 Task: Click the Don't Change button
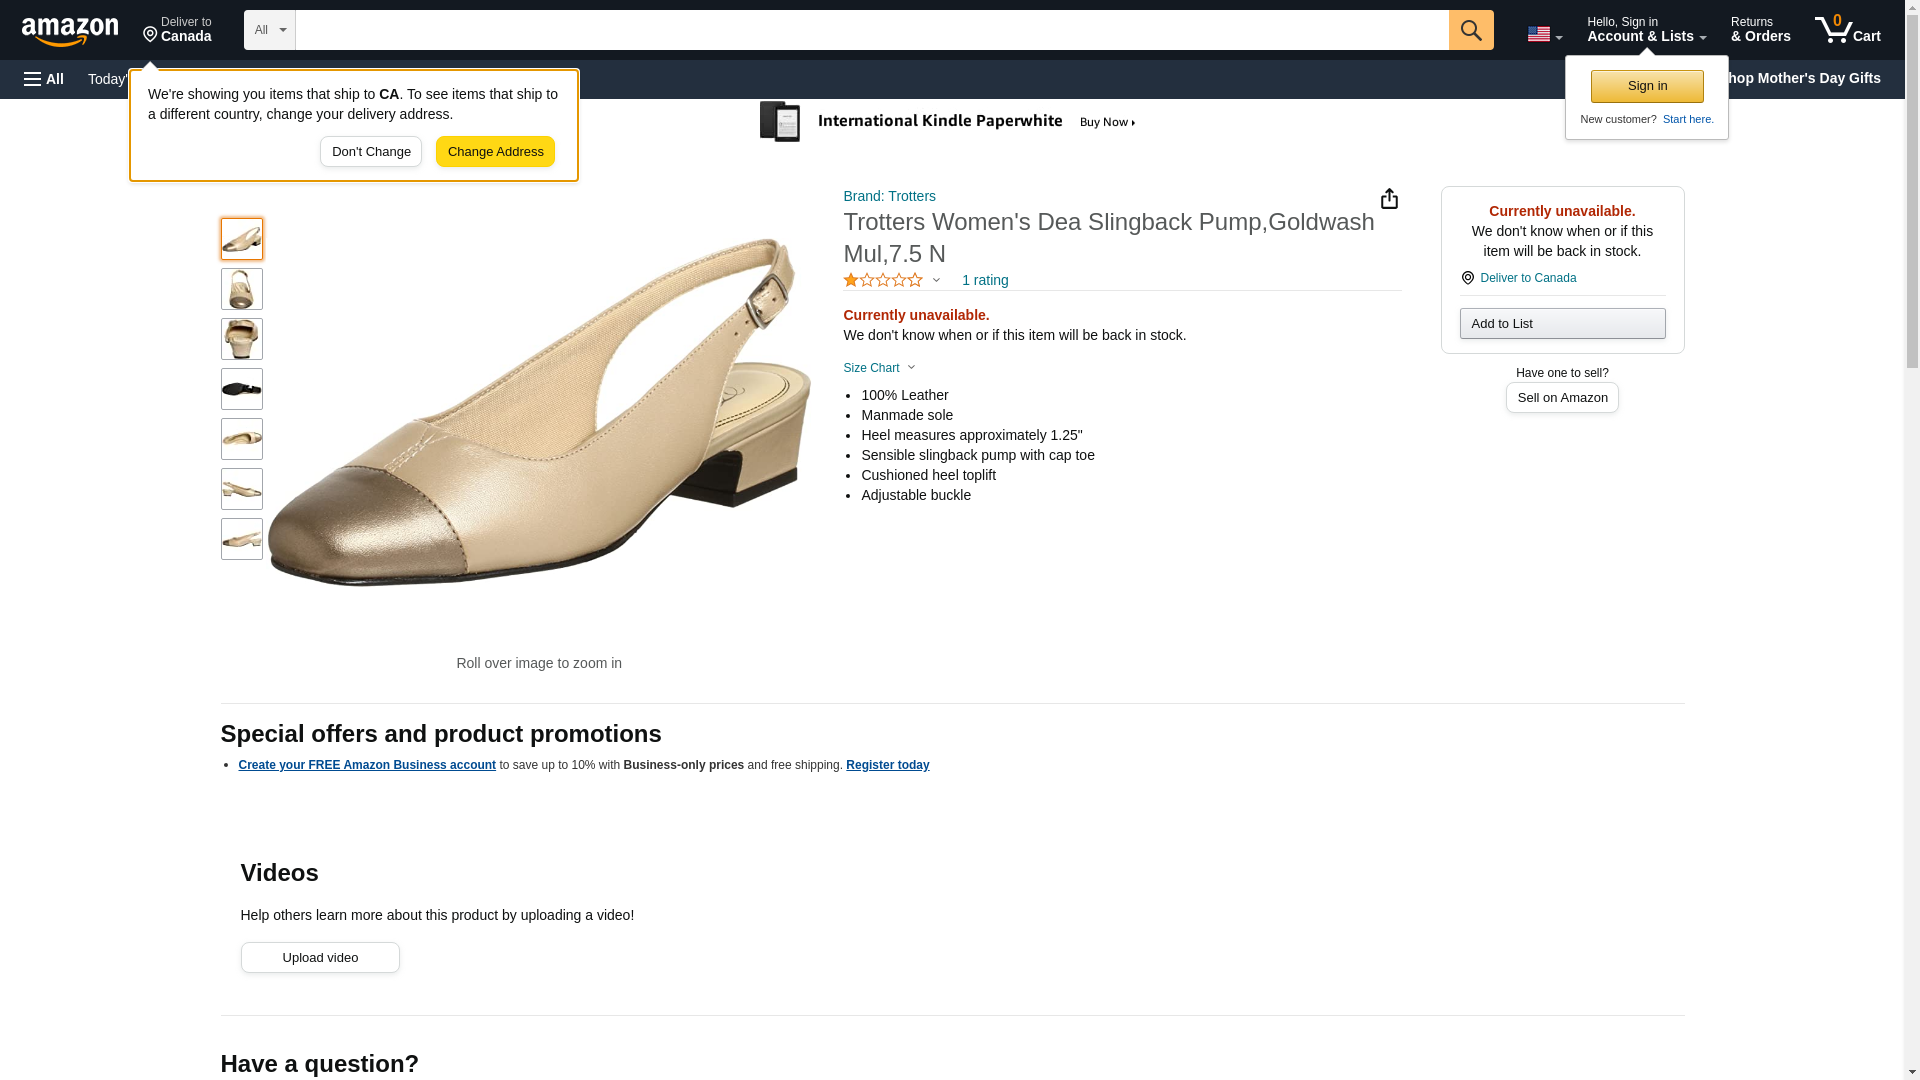click(x=371, y=152)
